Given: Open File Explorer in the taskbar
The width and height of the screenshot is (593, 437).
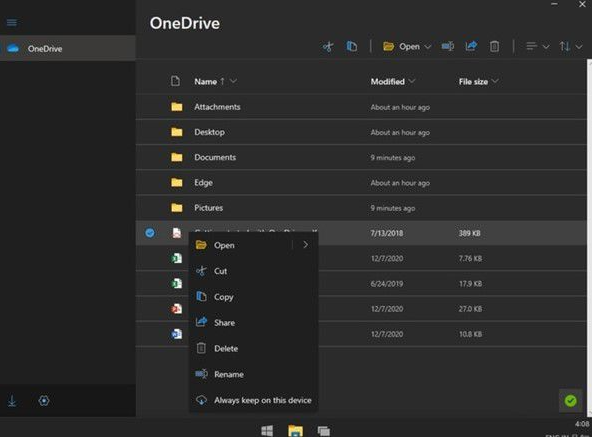Looking at the screenshot, I should point(295,431).
